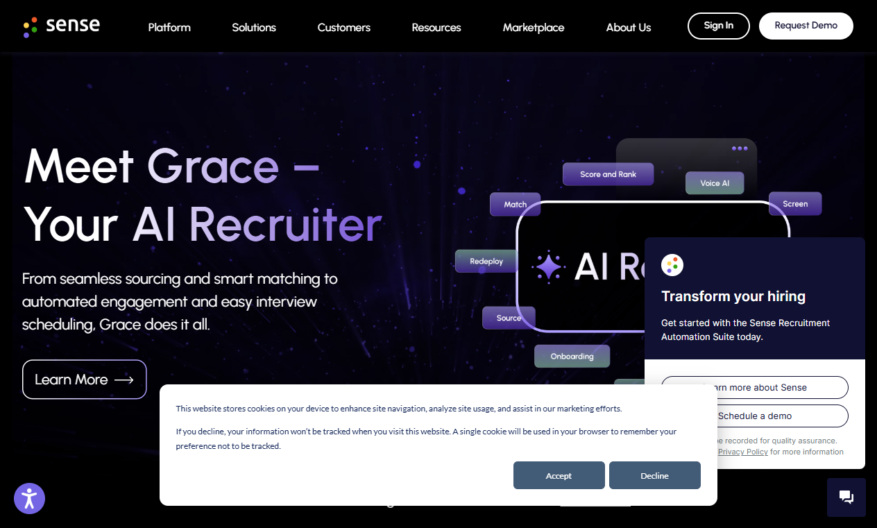
Task: Go to the Marketplace menu item
Action: pos(534,27)
